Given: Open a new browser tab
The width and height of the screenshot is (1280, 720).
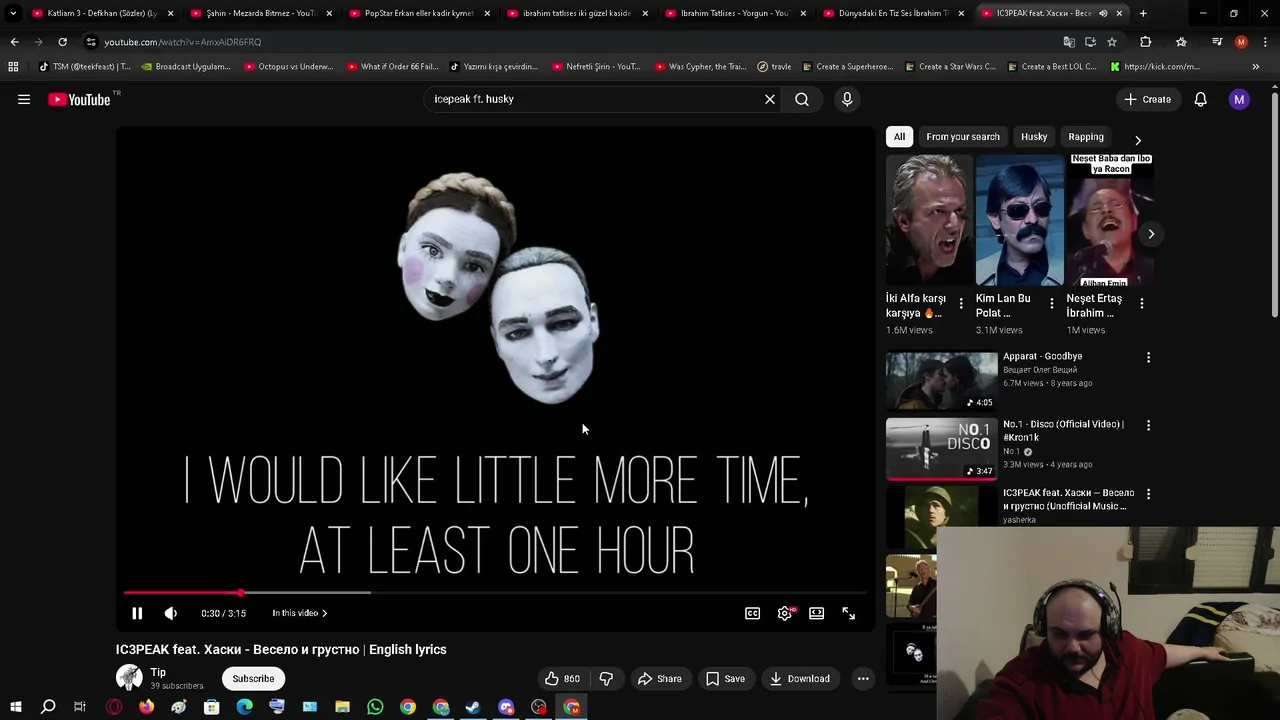Looking at the screenshot, I should (1143, 13).
